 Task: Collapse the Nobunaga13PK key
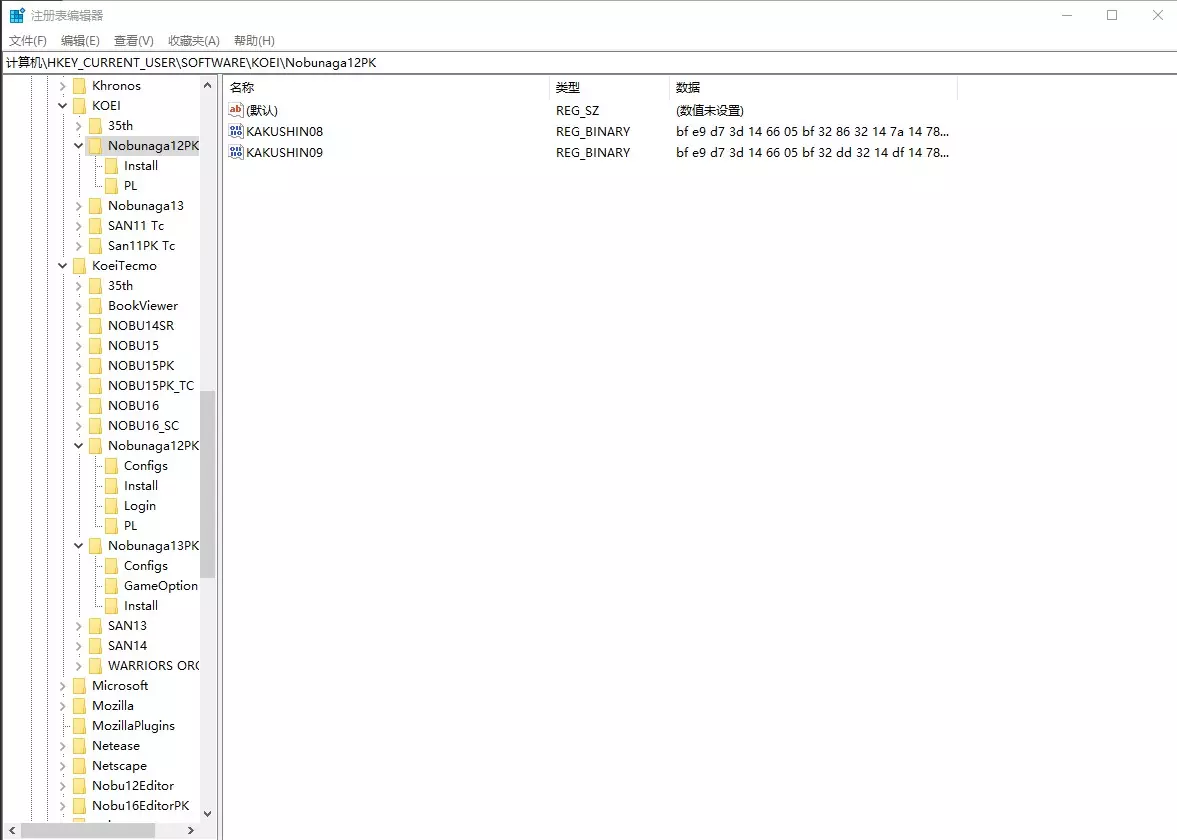(78, 546)
